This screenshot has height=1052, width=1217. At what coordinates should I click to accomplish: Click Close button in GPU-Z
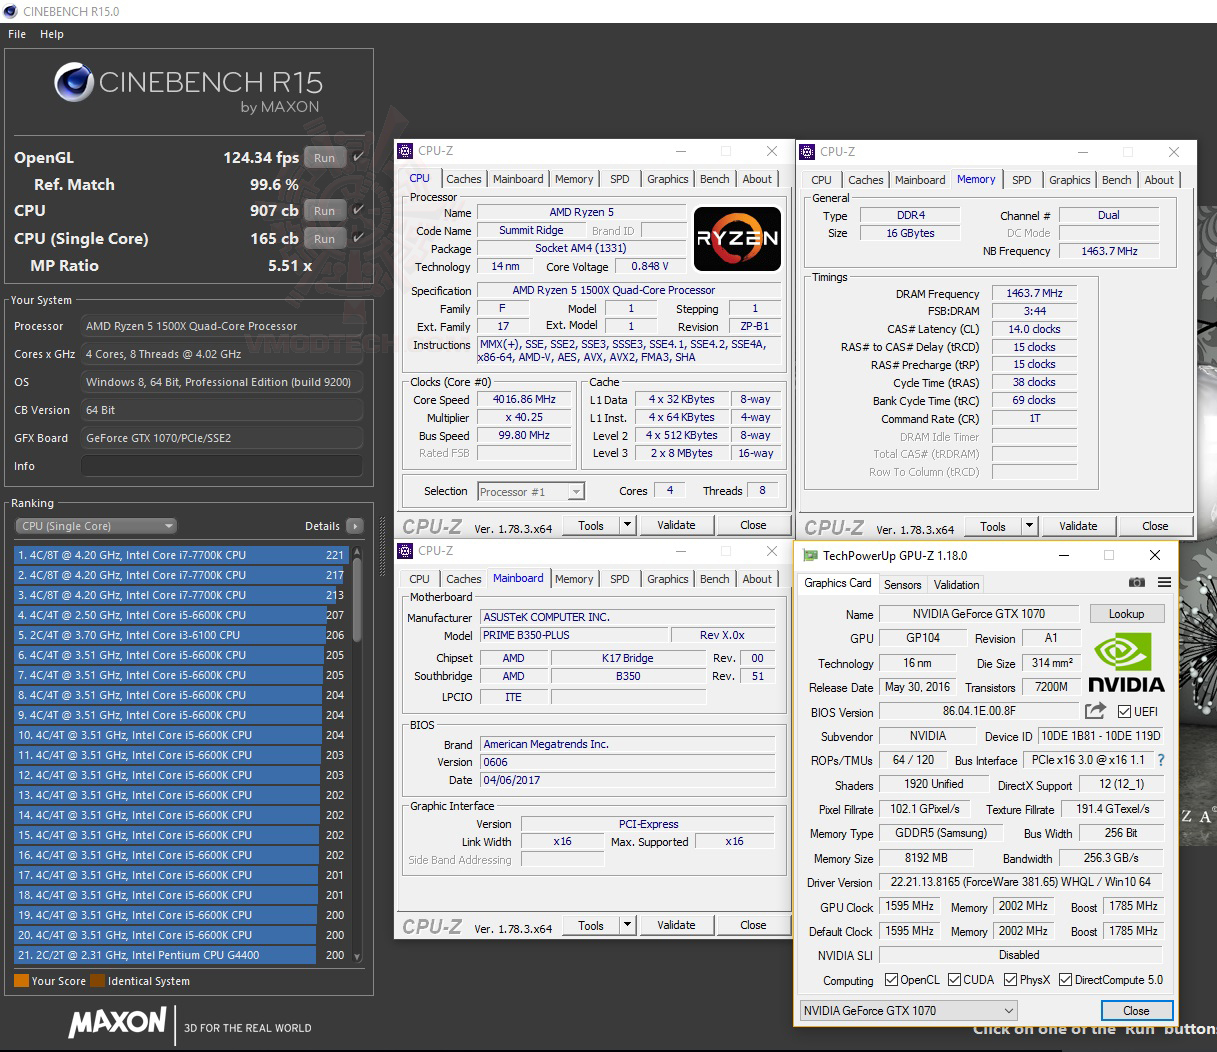tap(1136, 1011)
